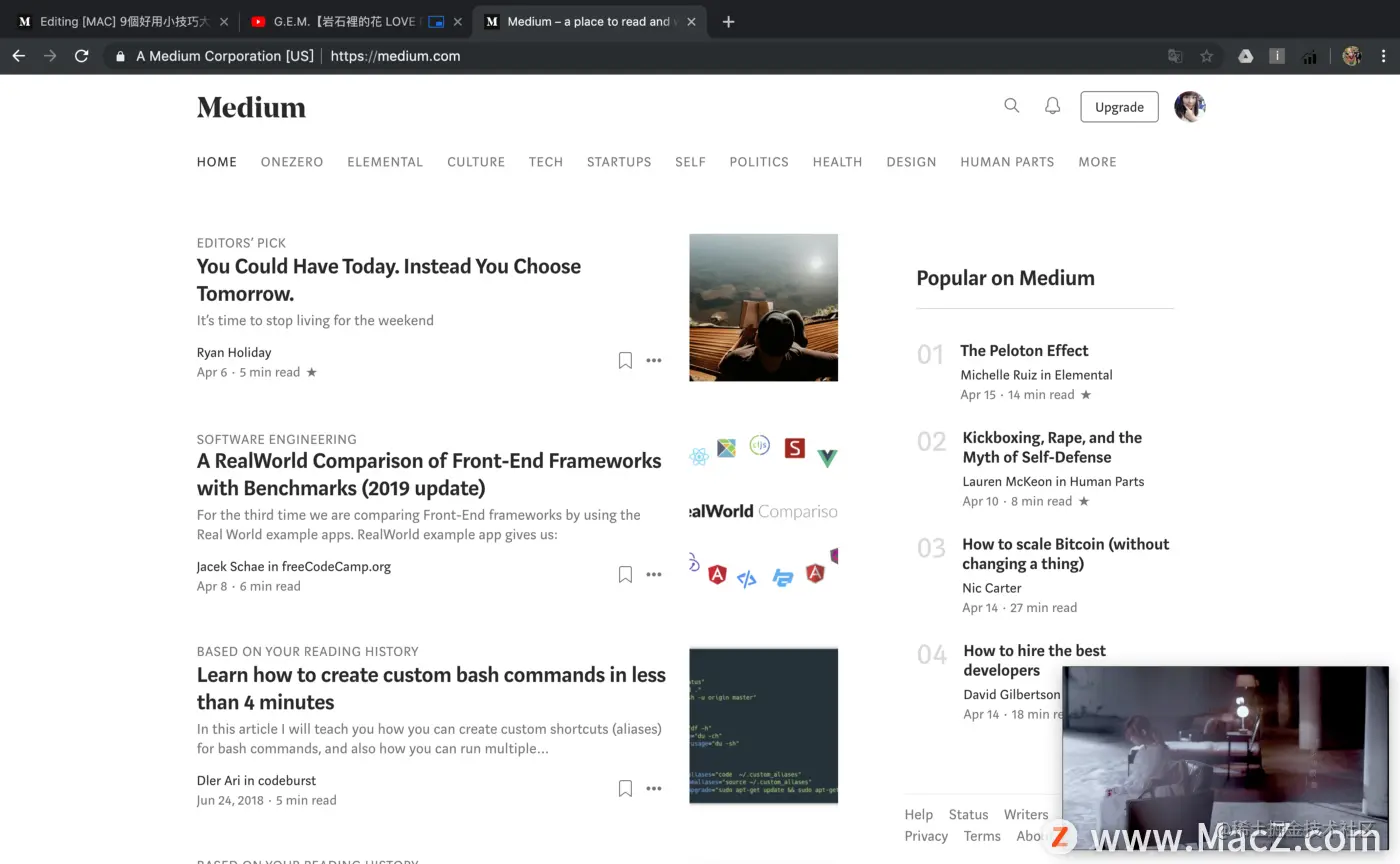This screenshot has height=864, width=1400.
Task: Open more options for bash commands article
Action: tap(654, 788)
